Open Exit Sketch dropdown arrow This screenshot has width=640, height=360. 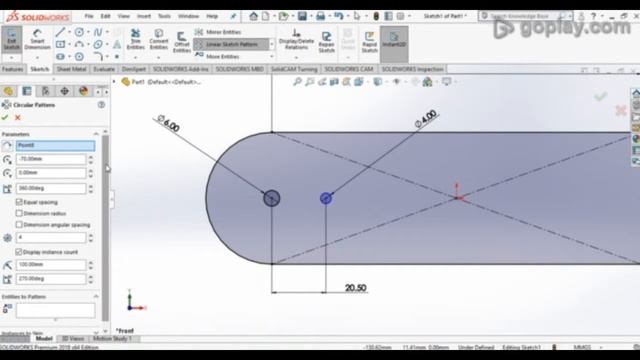coord(11,57)
